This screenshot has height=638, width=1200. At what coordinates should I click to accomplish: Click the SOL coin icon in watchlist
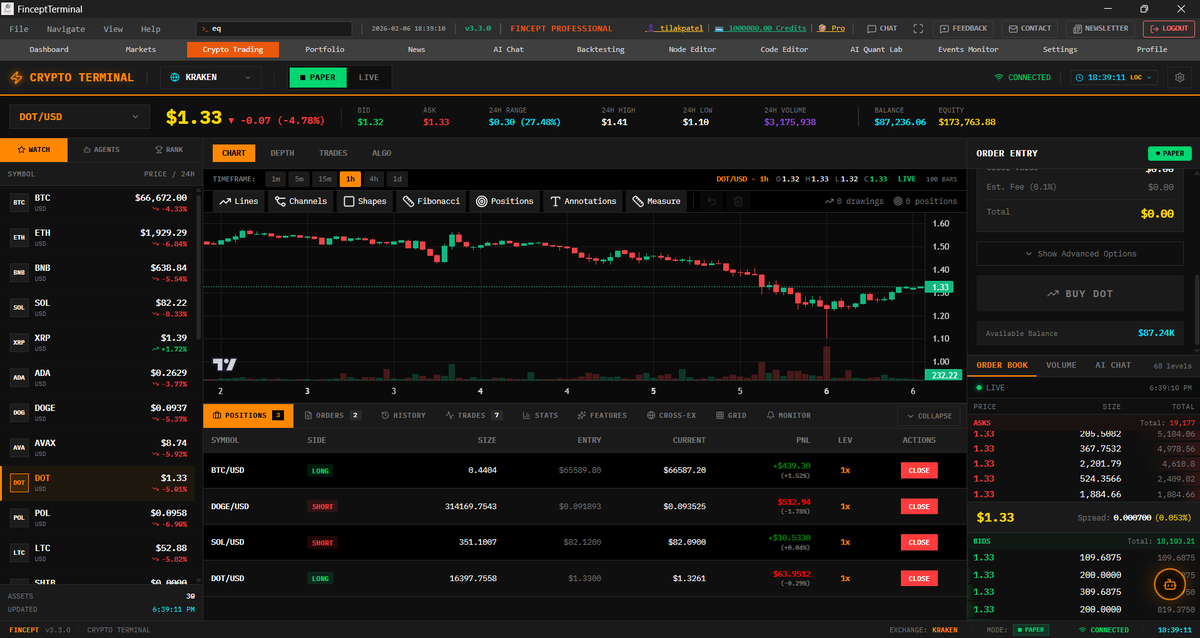18,307
